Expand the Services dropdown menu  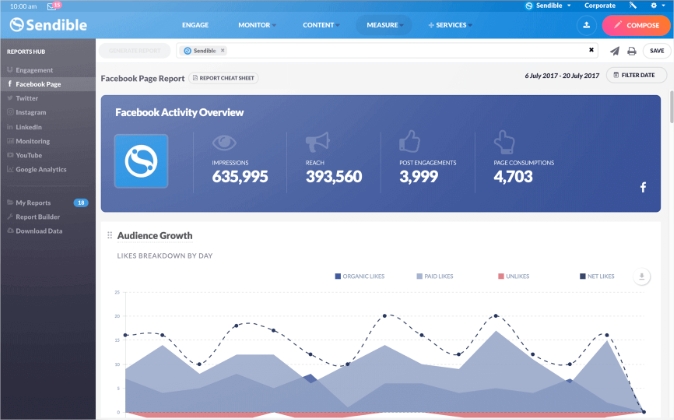[450, 25]
